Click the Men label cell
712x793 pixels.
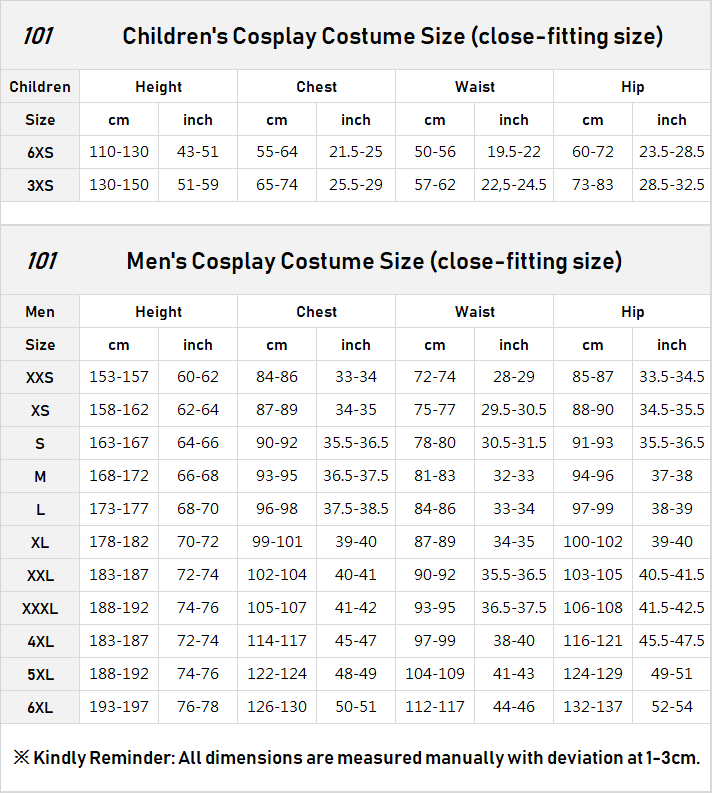(40, 312)
